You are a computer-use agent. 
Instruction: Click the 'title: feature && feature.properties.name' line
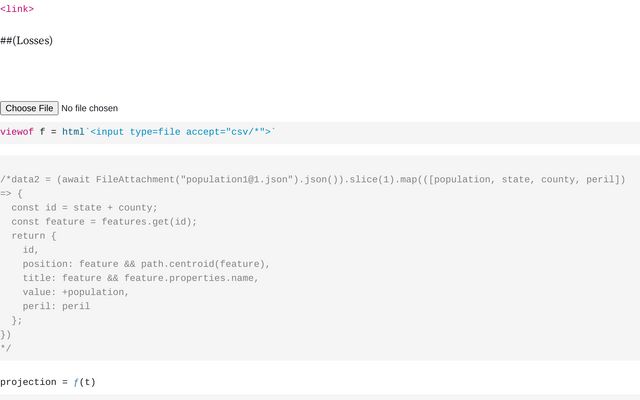[140, 278]
